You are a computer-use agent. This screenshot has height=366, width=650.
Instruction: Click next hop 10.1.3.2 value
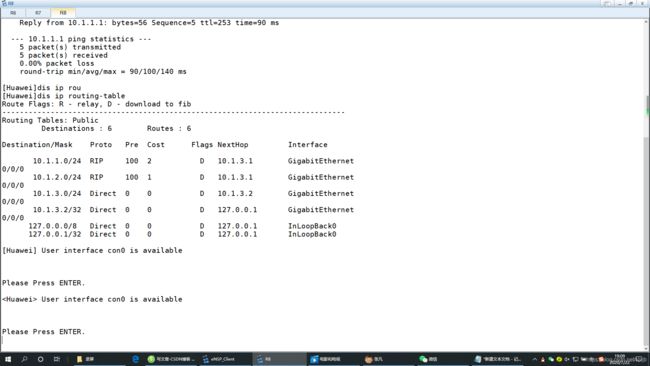click(235, 194)
